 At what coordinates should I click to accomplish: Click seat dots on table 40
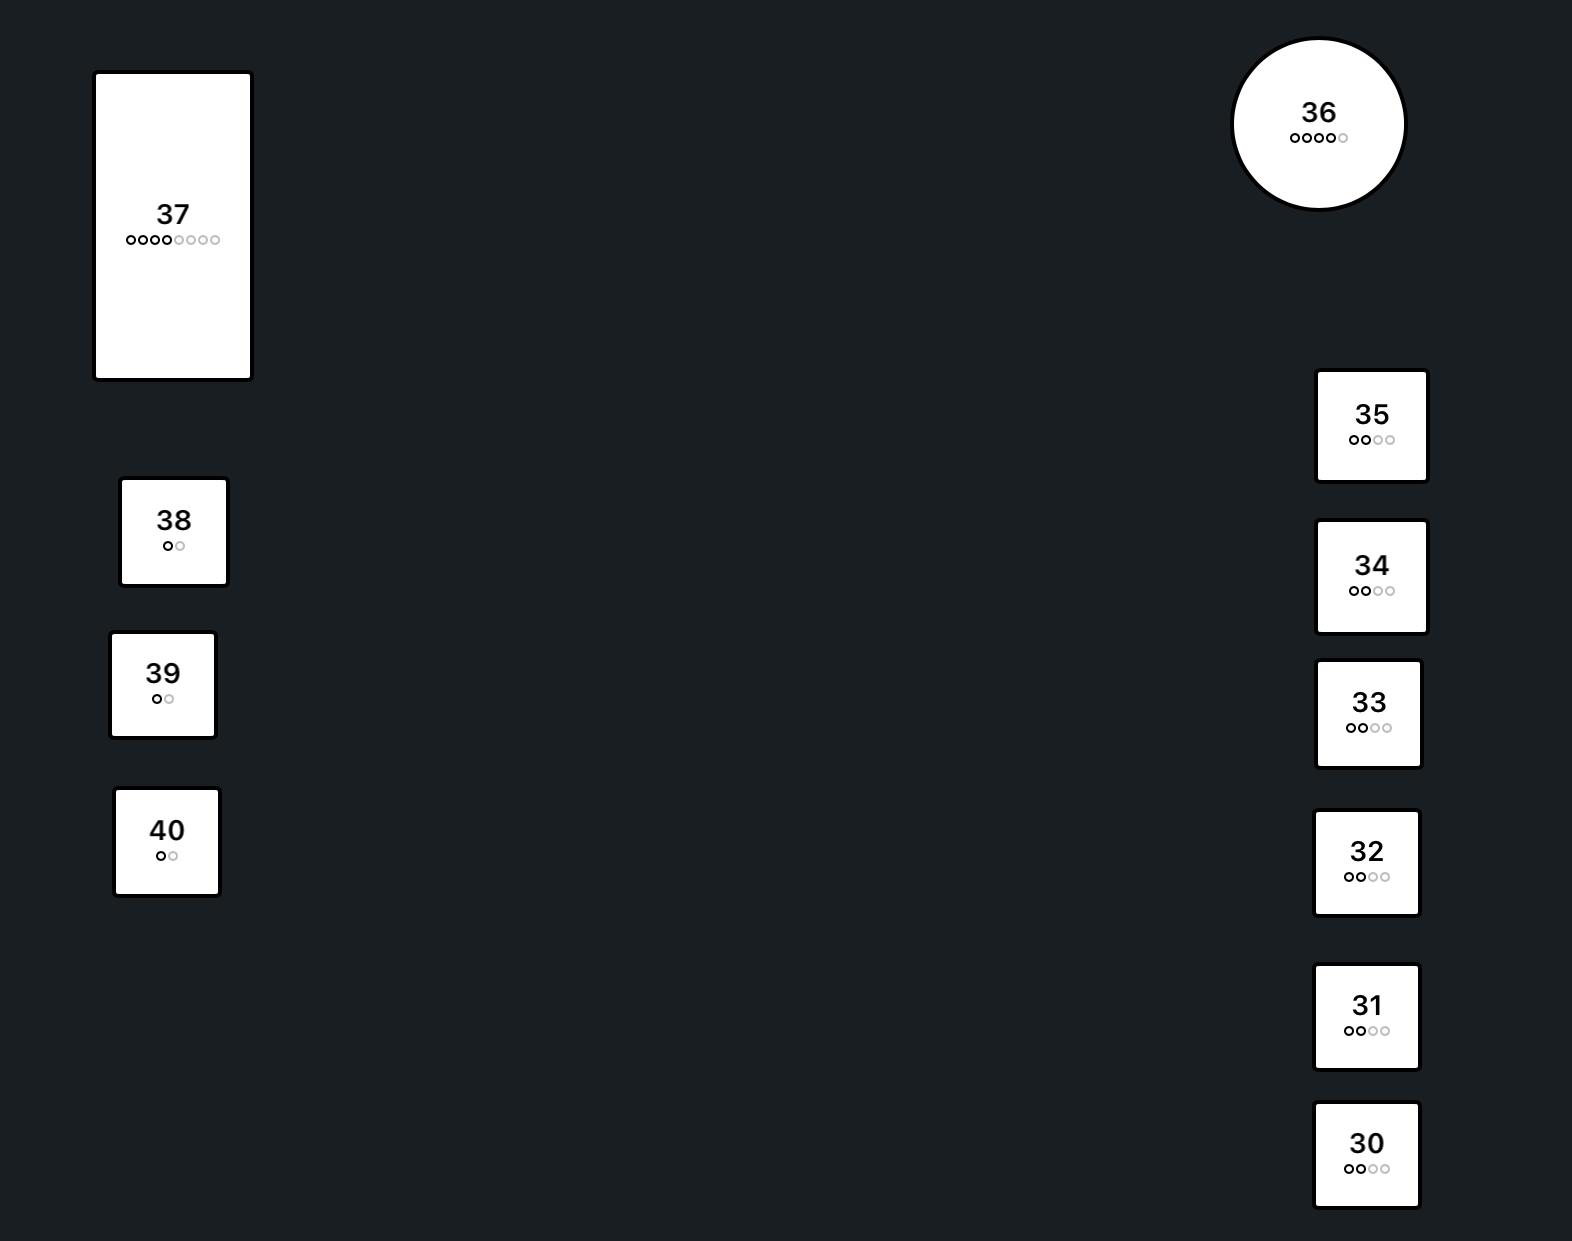tap(167, 856)
